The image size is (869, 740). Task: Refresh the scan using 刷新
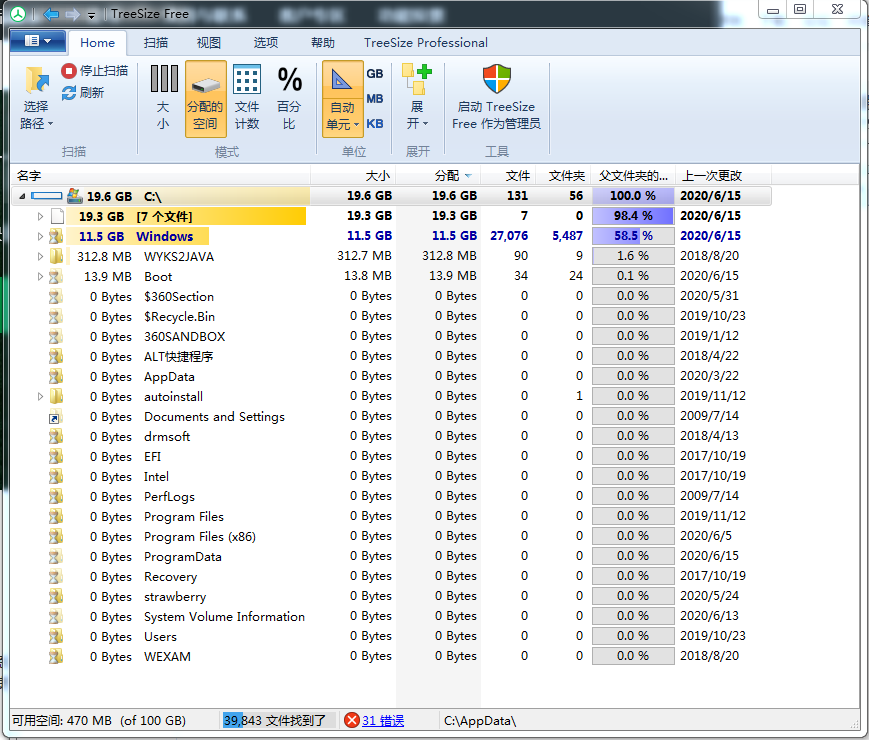point(83,93)
